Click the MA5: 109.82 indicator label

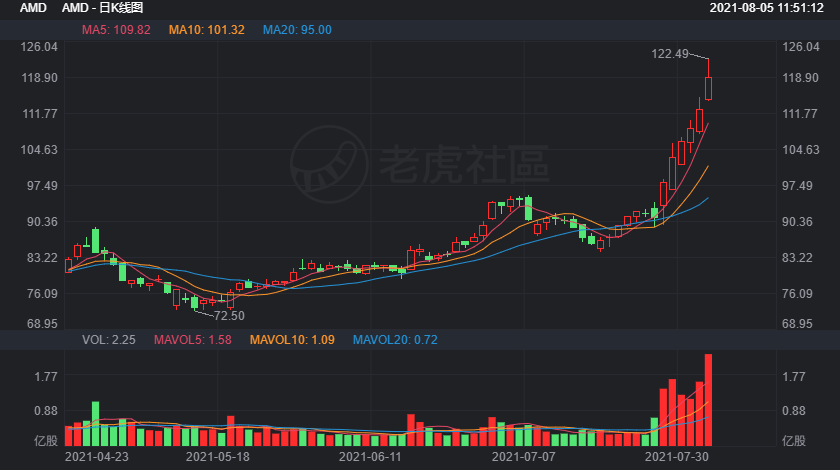pyautogui.click(x=116, y=30)
